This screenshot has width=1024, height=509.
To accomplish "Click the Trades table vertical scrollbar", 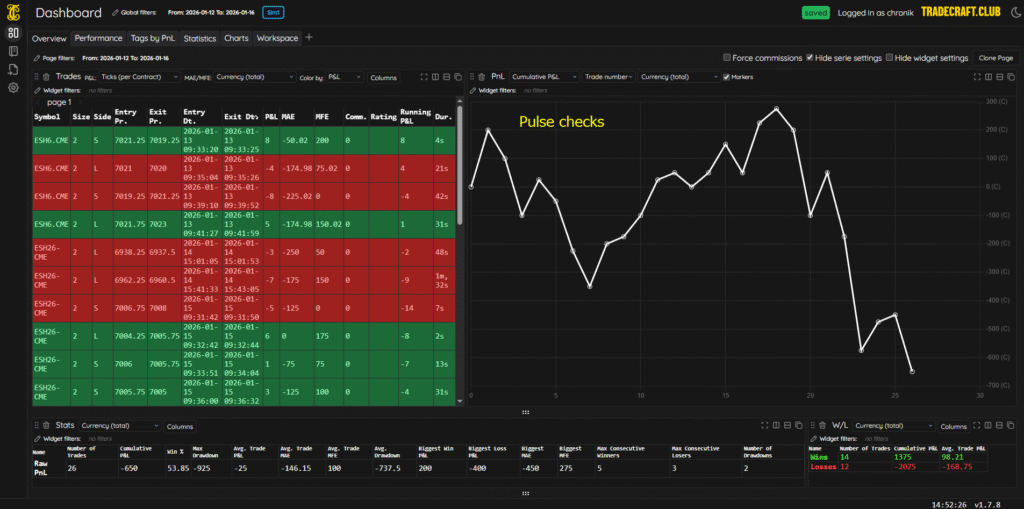I will [459, 150].
